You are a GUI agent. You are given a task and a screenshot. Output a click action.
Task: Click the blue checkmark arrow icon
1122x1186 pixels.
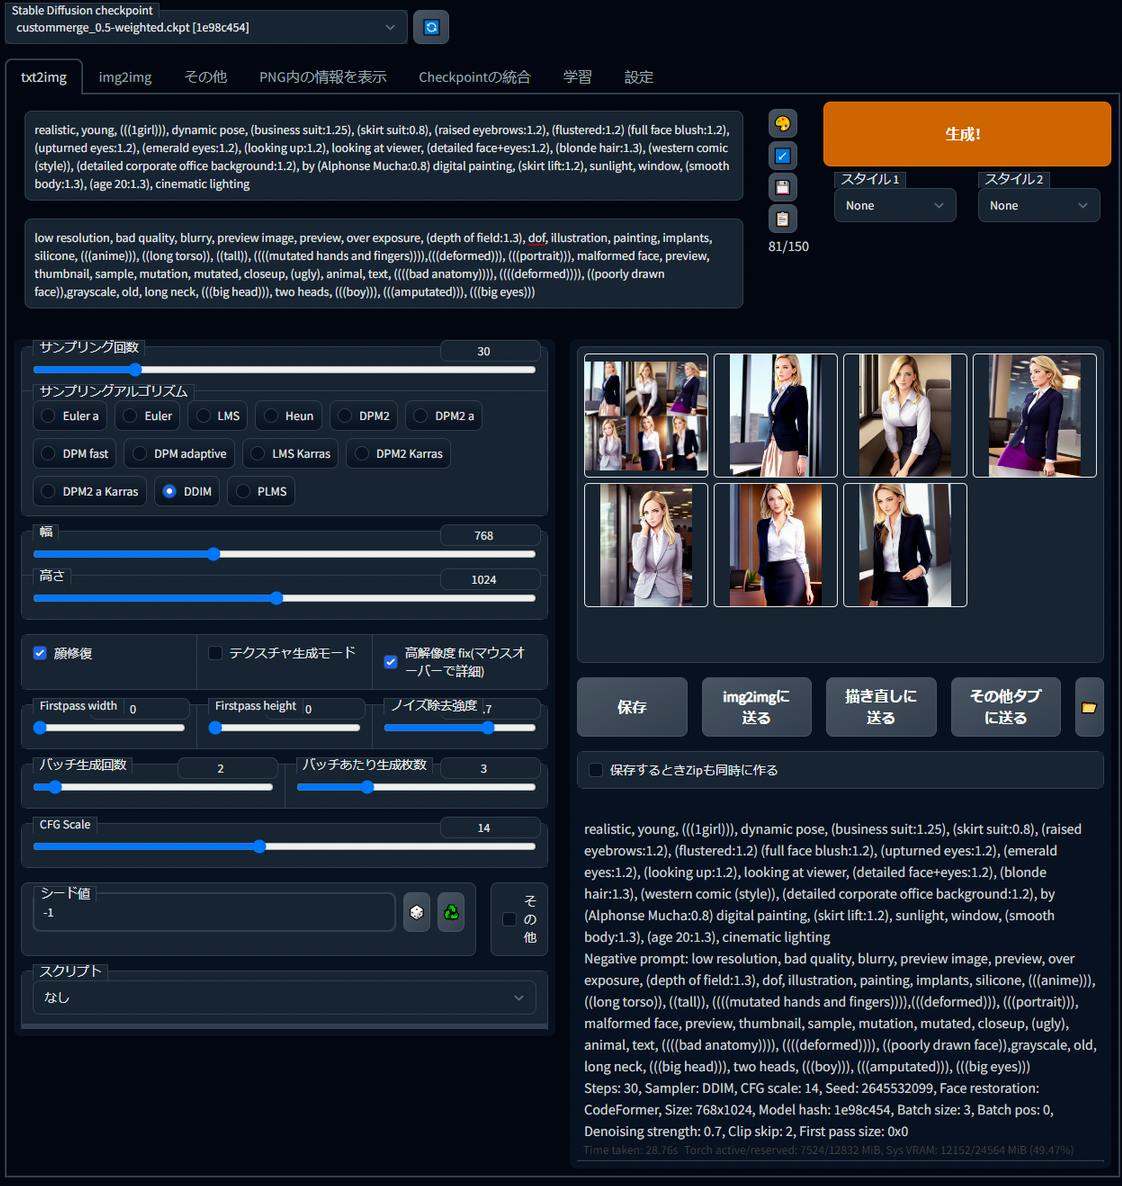(782, 156)
